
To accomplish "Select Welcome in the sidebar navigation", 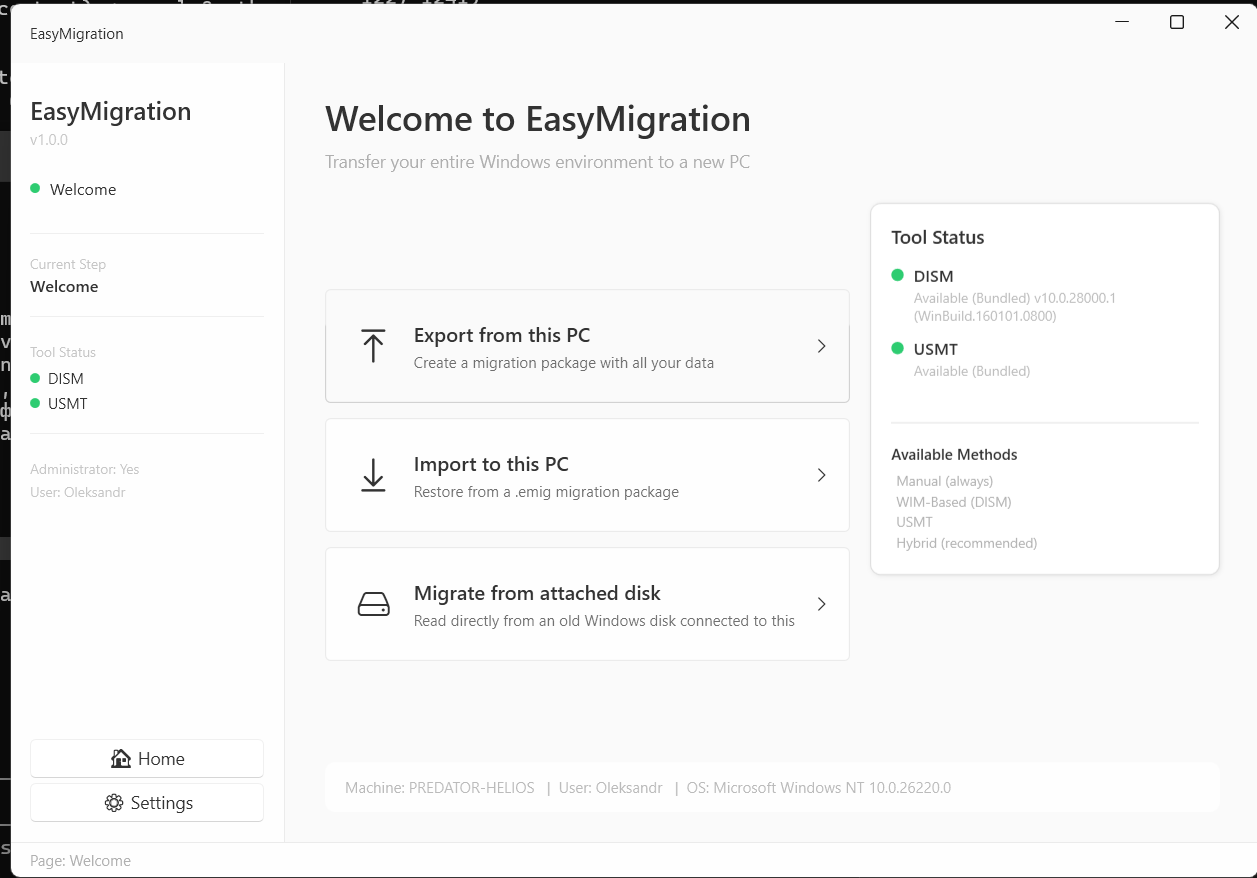I will pos(83,189).
